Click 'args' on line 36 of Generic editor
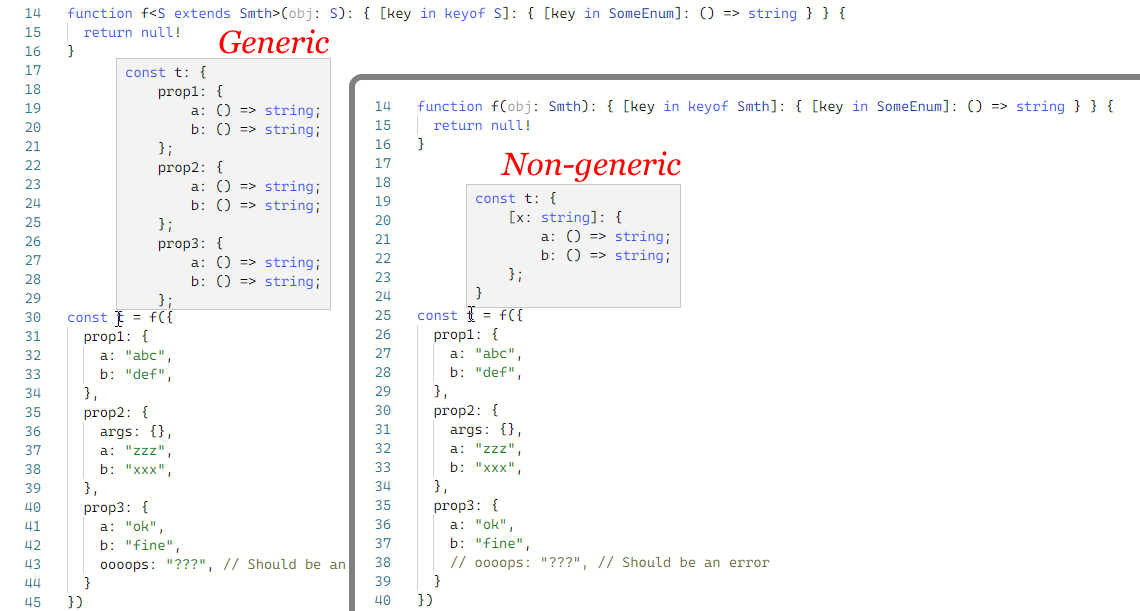 click(116, 431)
